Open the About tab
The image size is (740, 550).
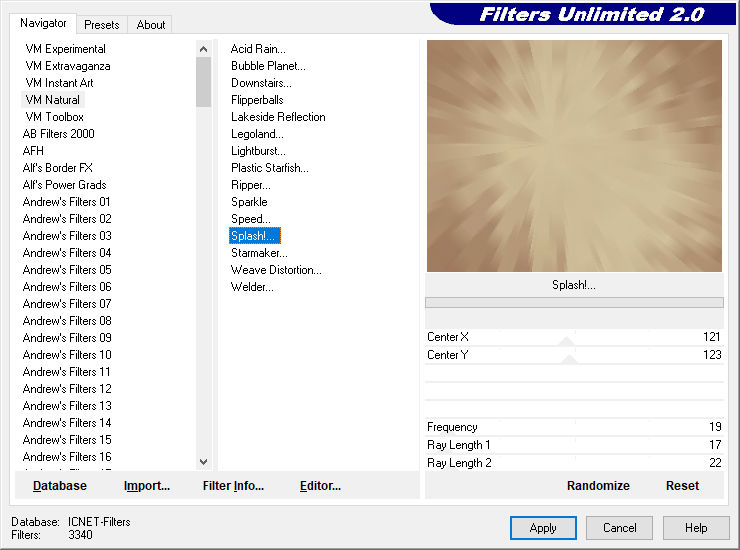tap(151, 25)
